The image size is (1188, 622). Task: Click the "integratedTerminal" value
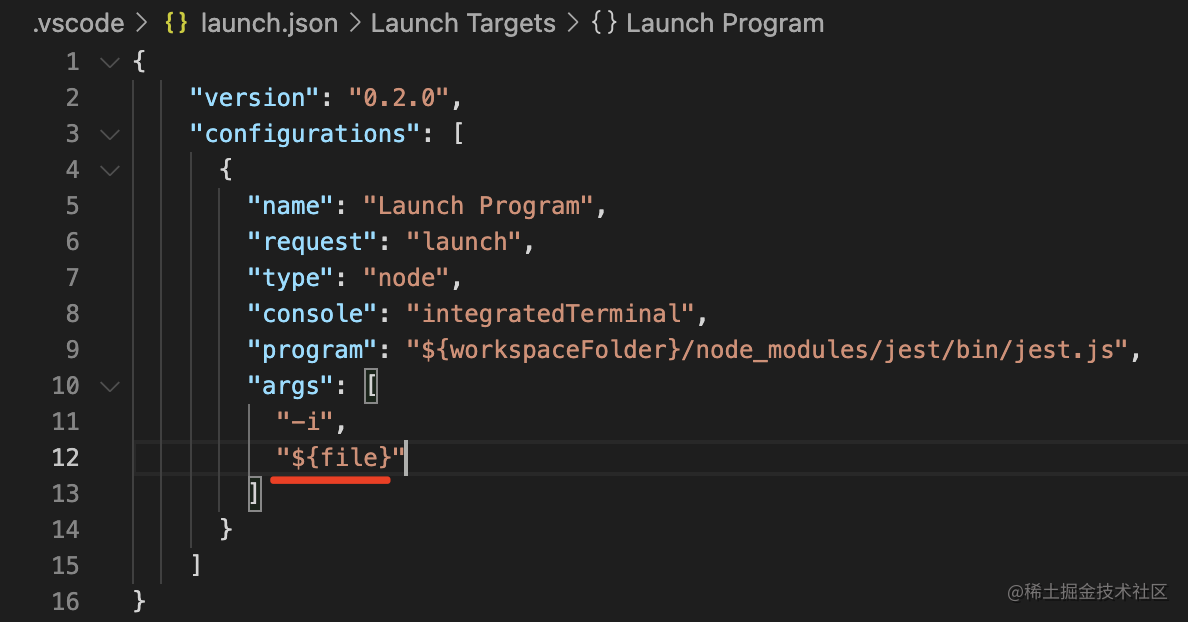(551, 314)
